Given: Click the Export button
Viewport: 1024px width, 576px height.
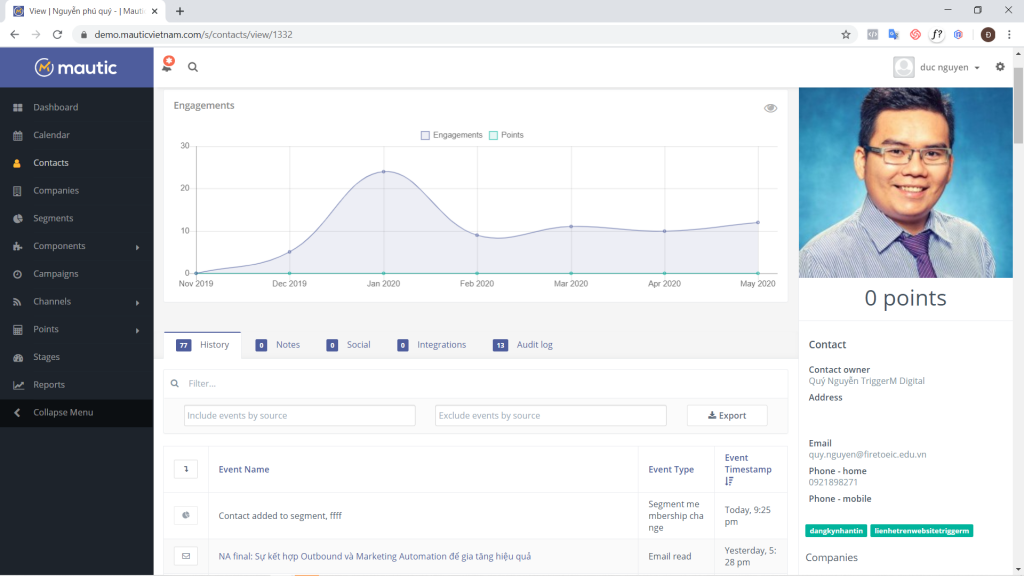Looking at the screenshot, I should (x=727, y=415).
